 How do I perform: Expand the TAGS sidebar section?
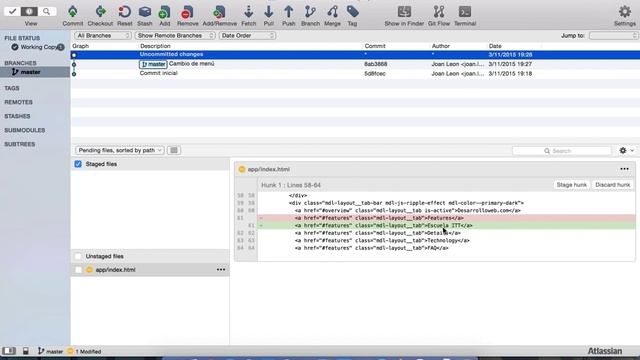tap(12, 88)
